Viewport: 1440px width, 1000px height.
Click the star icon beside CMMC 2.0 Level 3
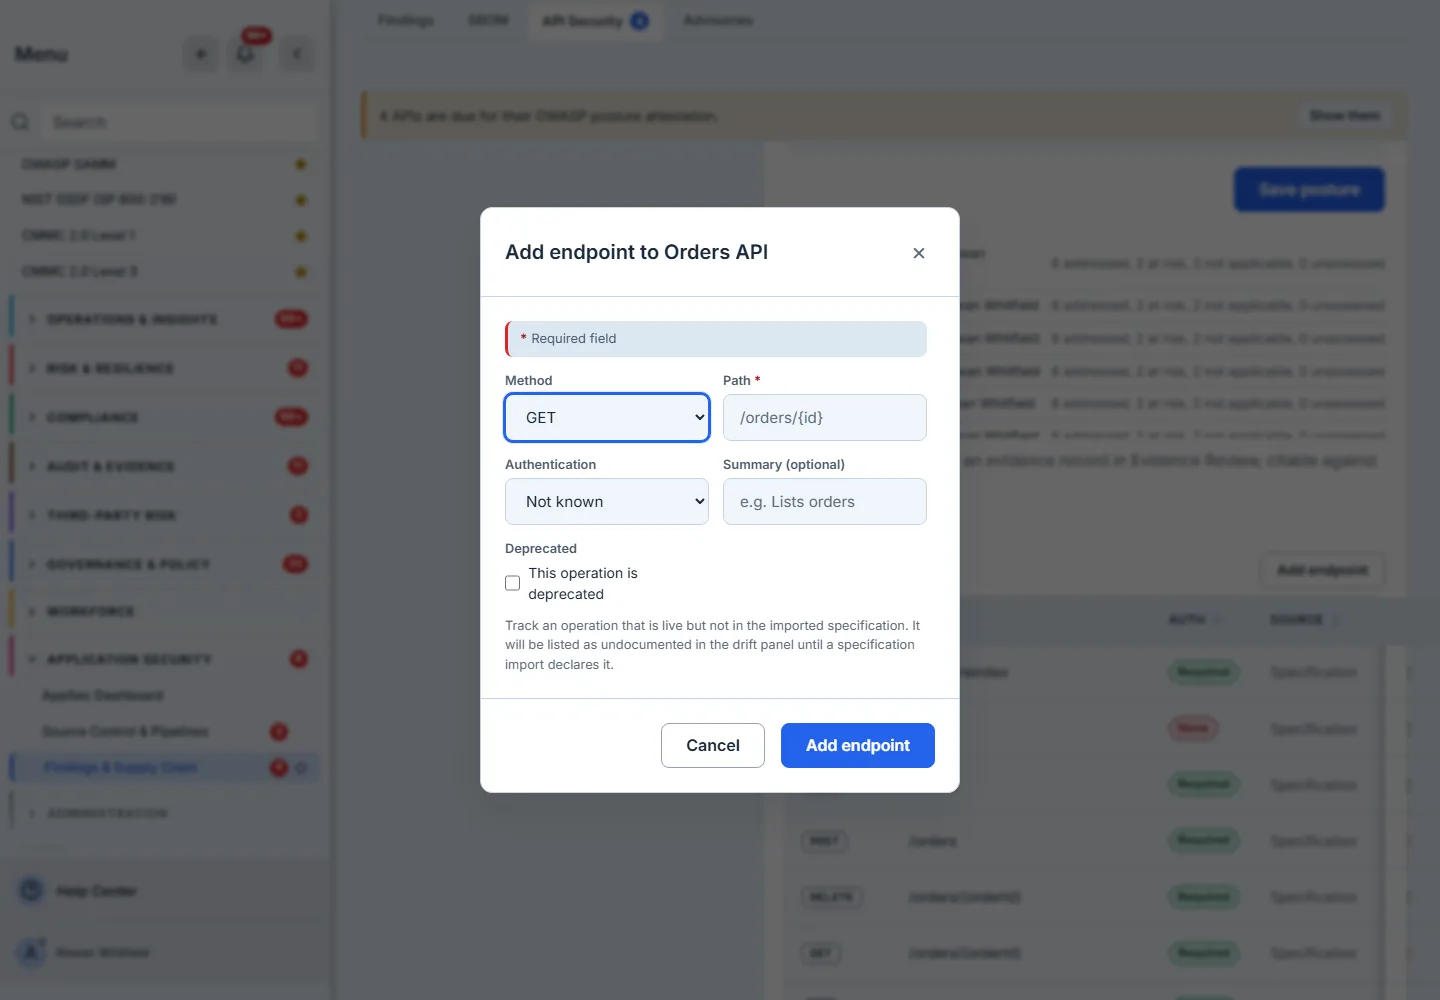pos(300,272)
